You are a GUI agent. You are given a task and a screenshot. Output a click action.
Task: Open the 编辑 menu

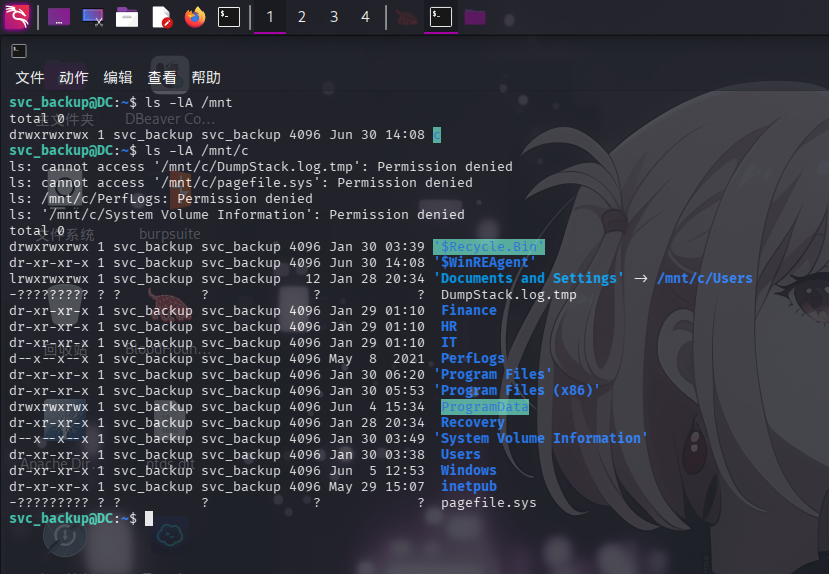tap(117, 78)
